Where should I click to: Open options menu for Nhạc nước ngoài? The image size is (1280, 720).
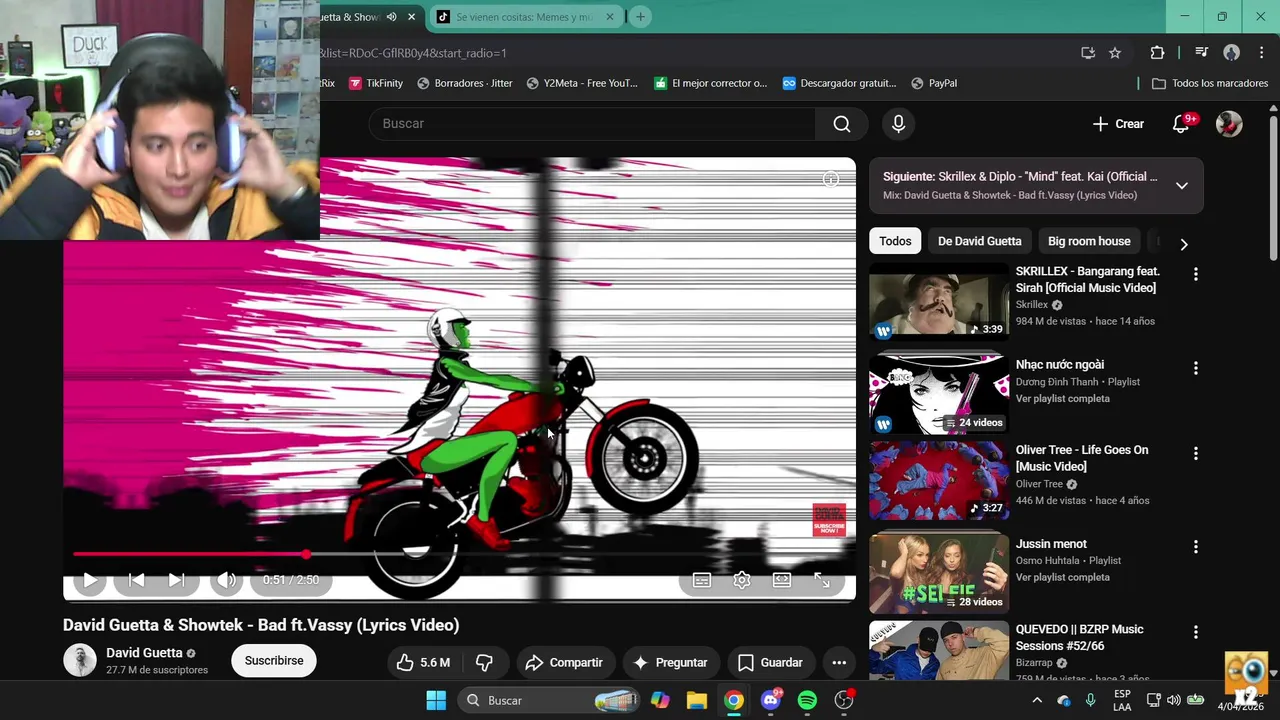(1195, 368)
